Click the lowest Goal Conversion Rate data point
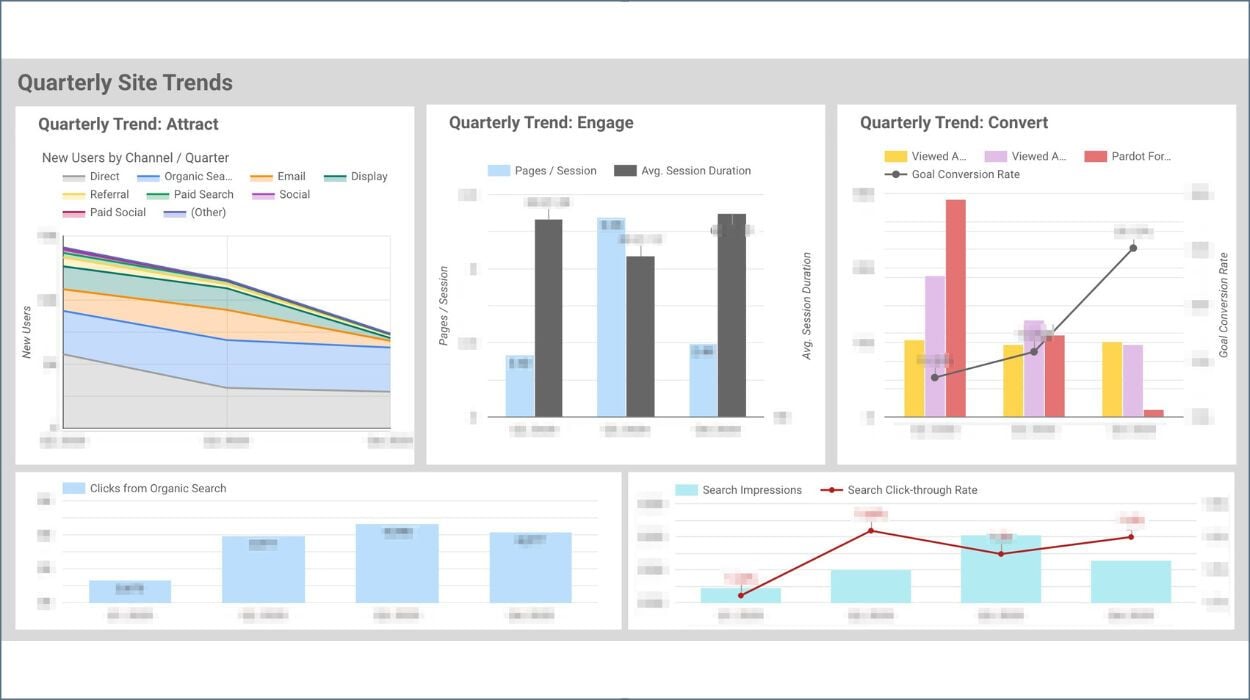 (935, 377)
